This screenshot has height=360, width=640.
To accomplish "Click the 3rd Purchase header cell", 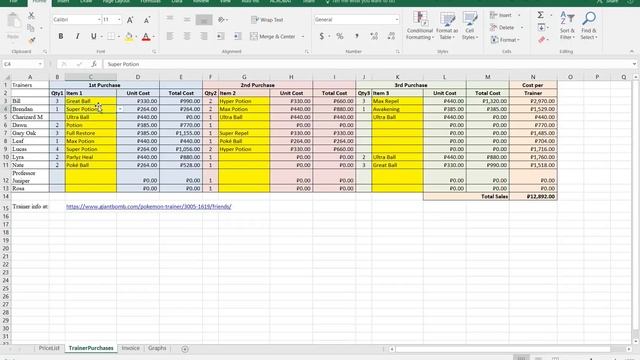I will coord(411,85).
